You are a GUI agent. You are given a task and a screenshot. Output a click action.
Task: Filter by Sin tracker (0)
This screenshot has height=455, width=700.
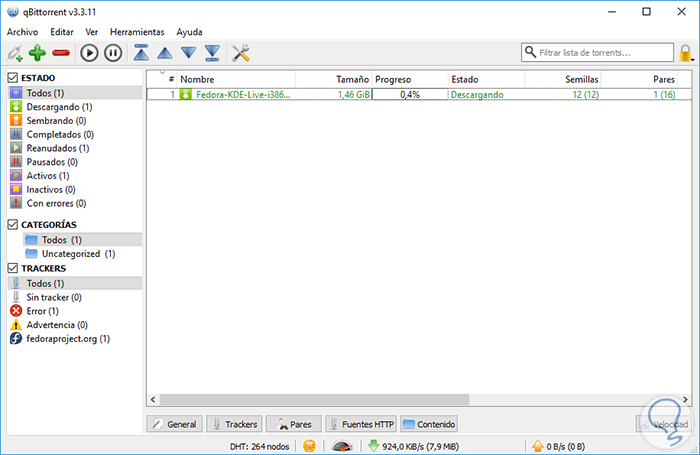tap(75, 297)
